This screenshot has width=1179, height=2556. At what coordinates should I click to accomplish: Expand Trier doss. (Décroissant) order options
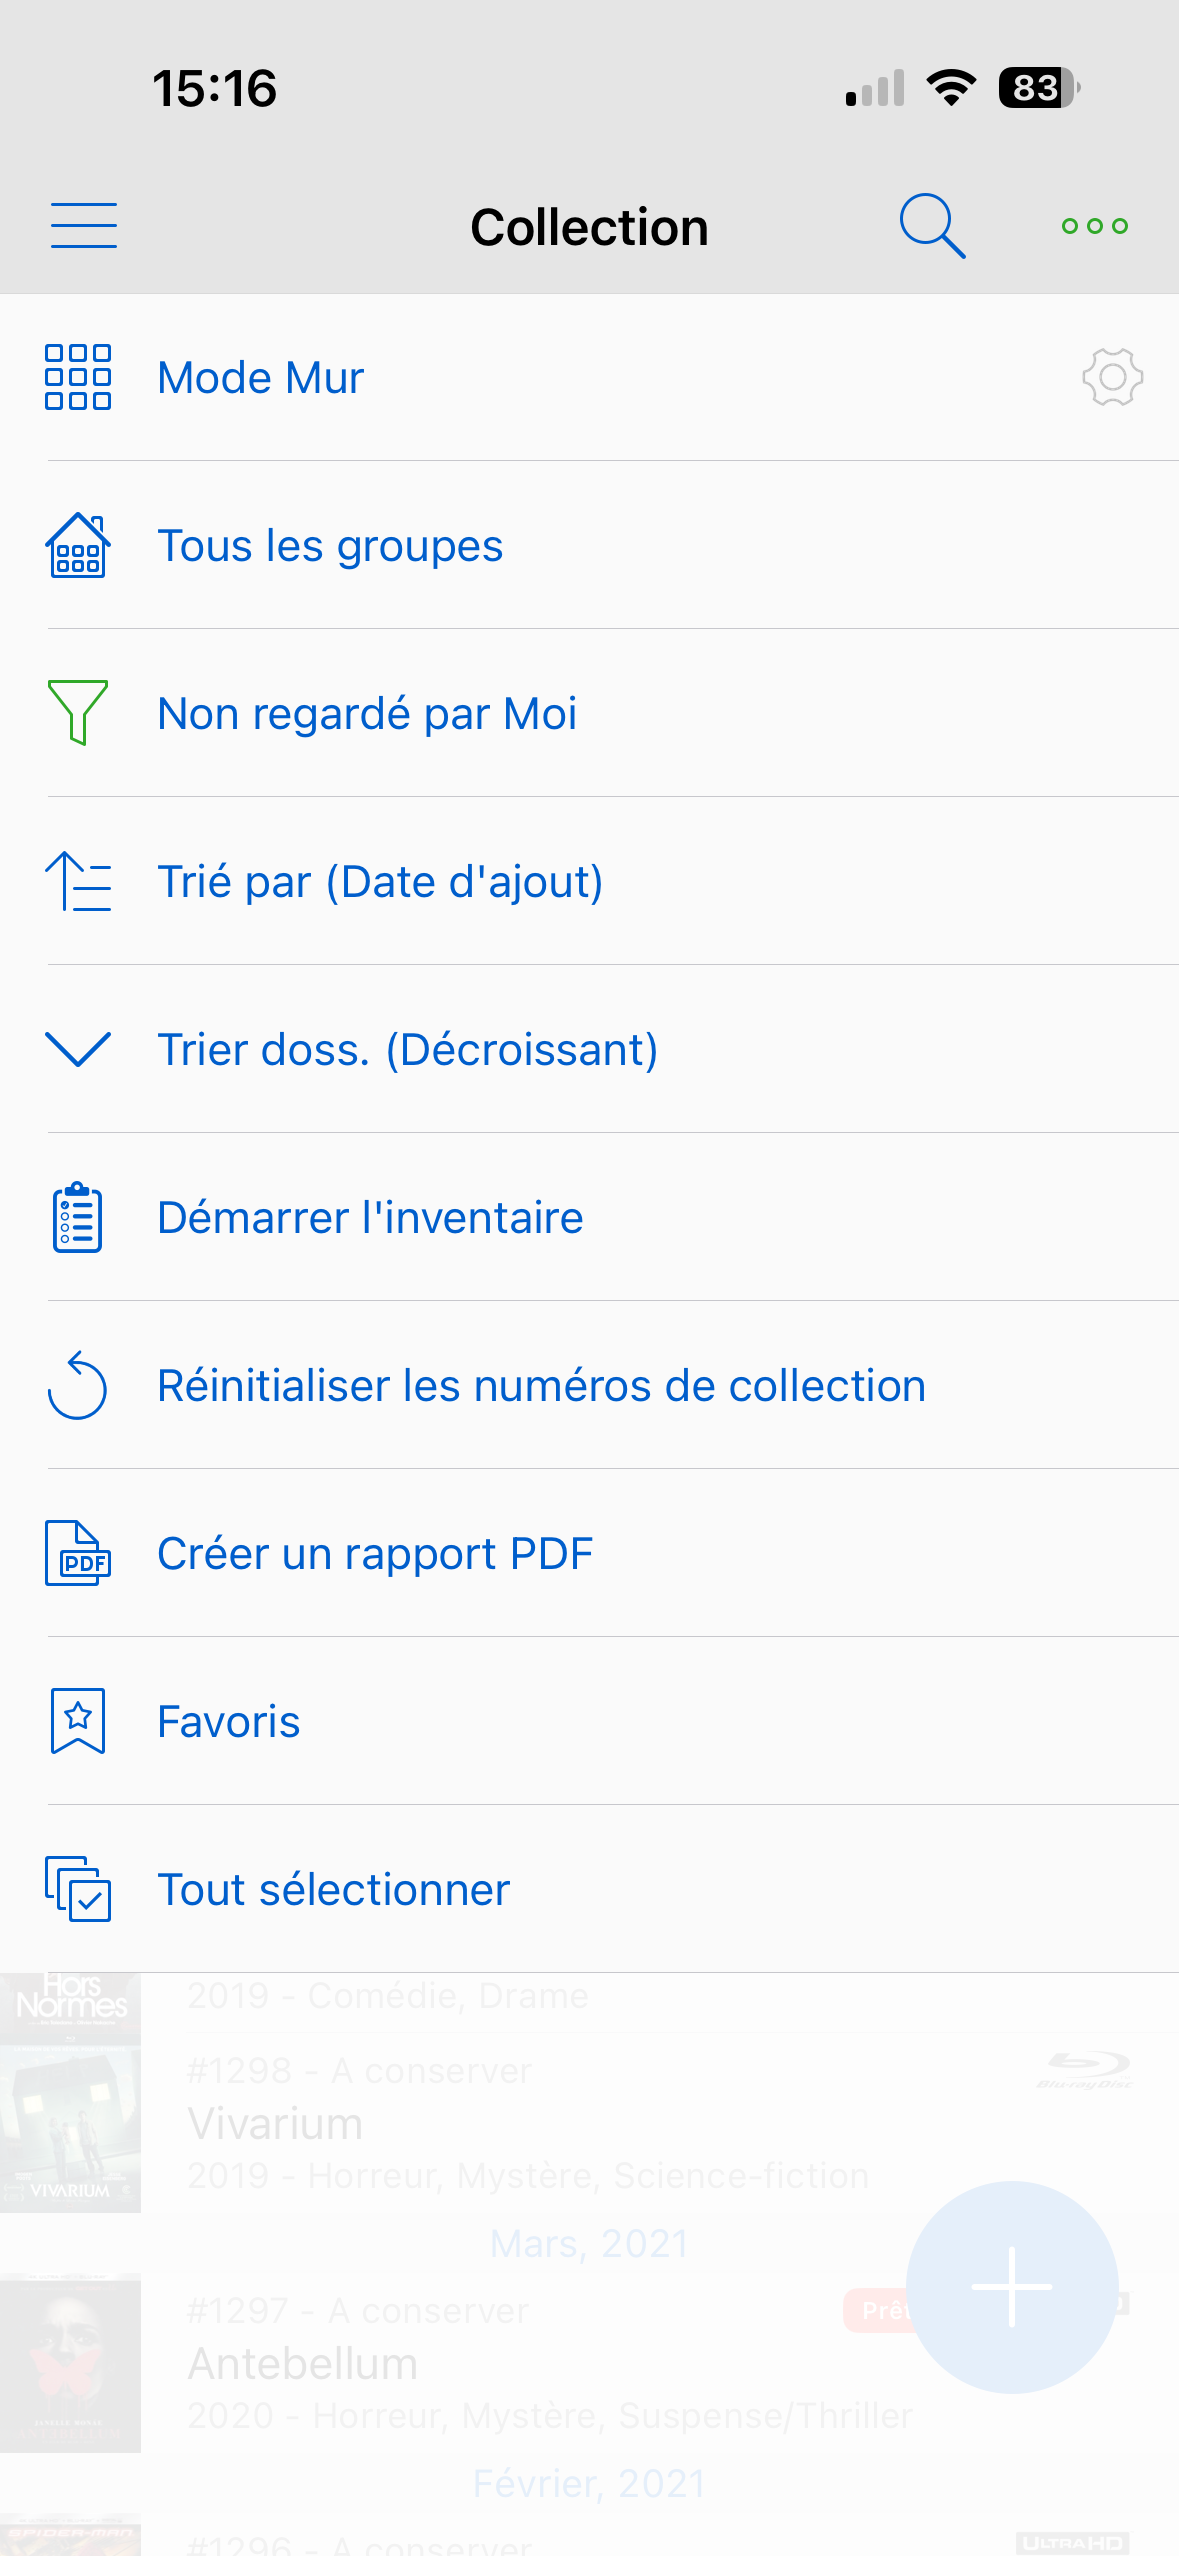[x=407, y=1050]
